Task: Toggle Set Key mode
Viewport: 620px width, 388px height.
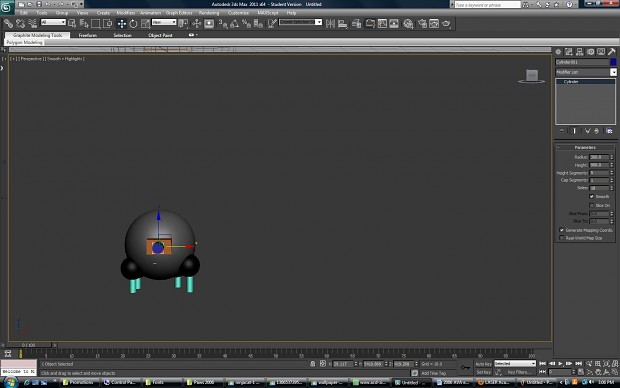Action: coord(483,372)
